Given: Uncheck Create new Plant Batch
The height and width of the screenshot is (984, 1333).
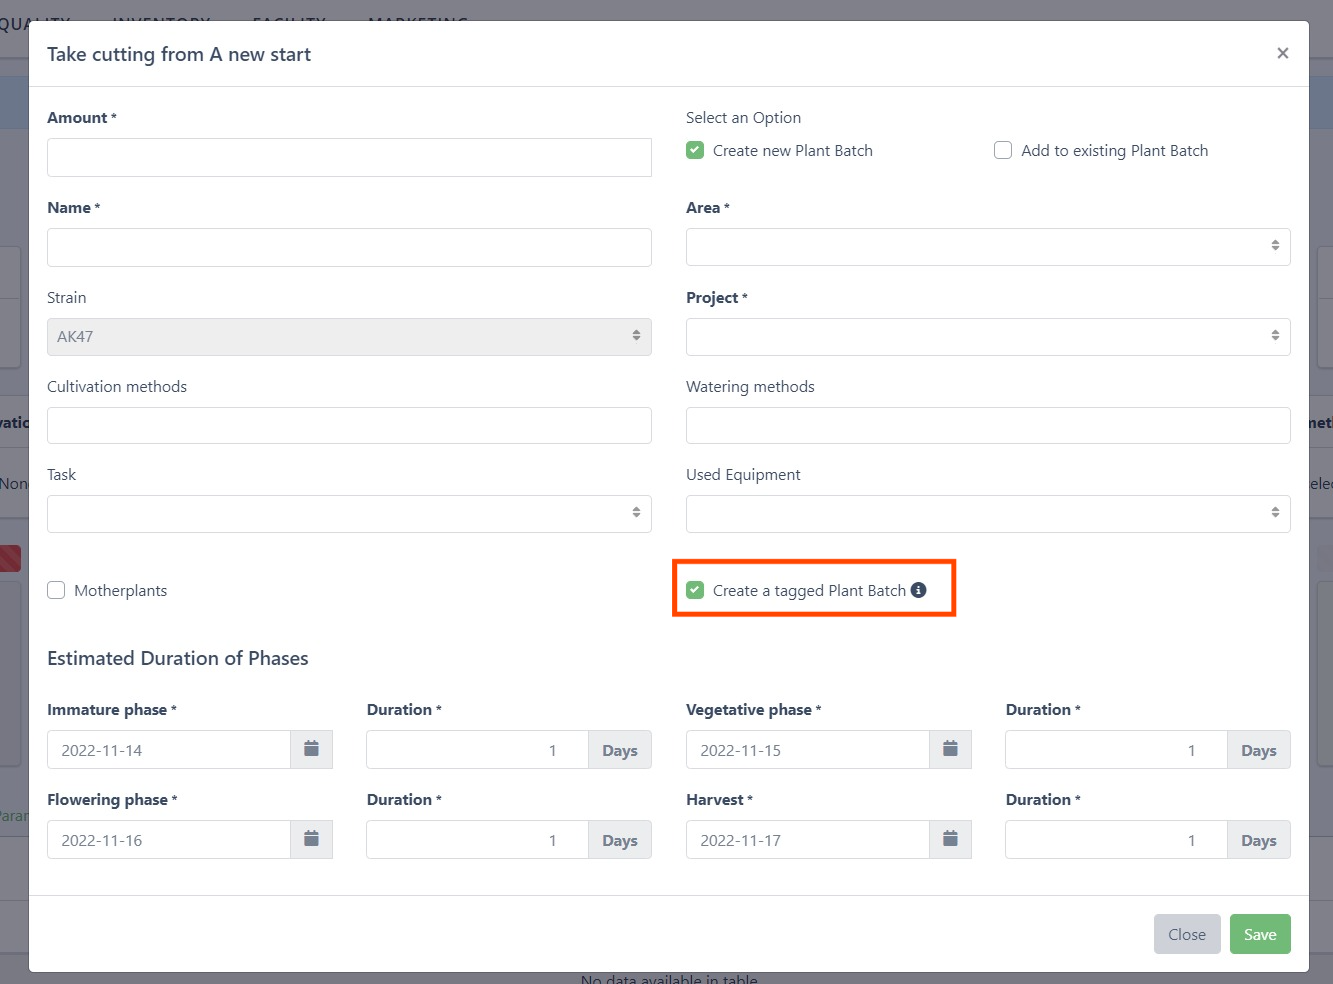Looking at the screenshot, I should (695, 150).
